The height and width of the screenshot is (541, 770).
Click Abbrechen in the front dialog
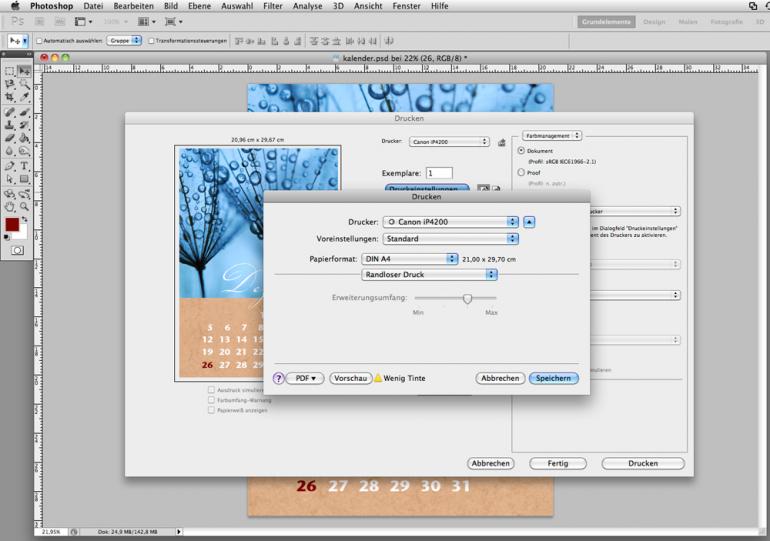coord(500,378)
